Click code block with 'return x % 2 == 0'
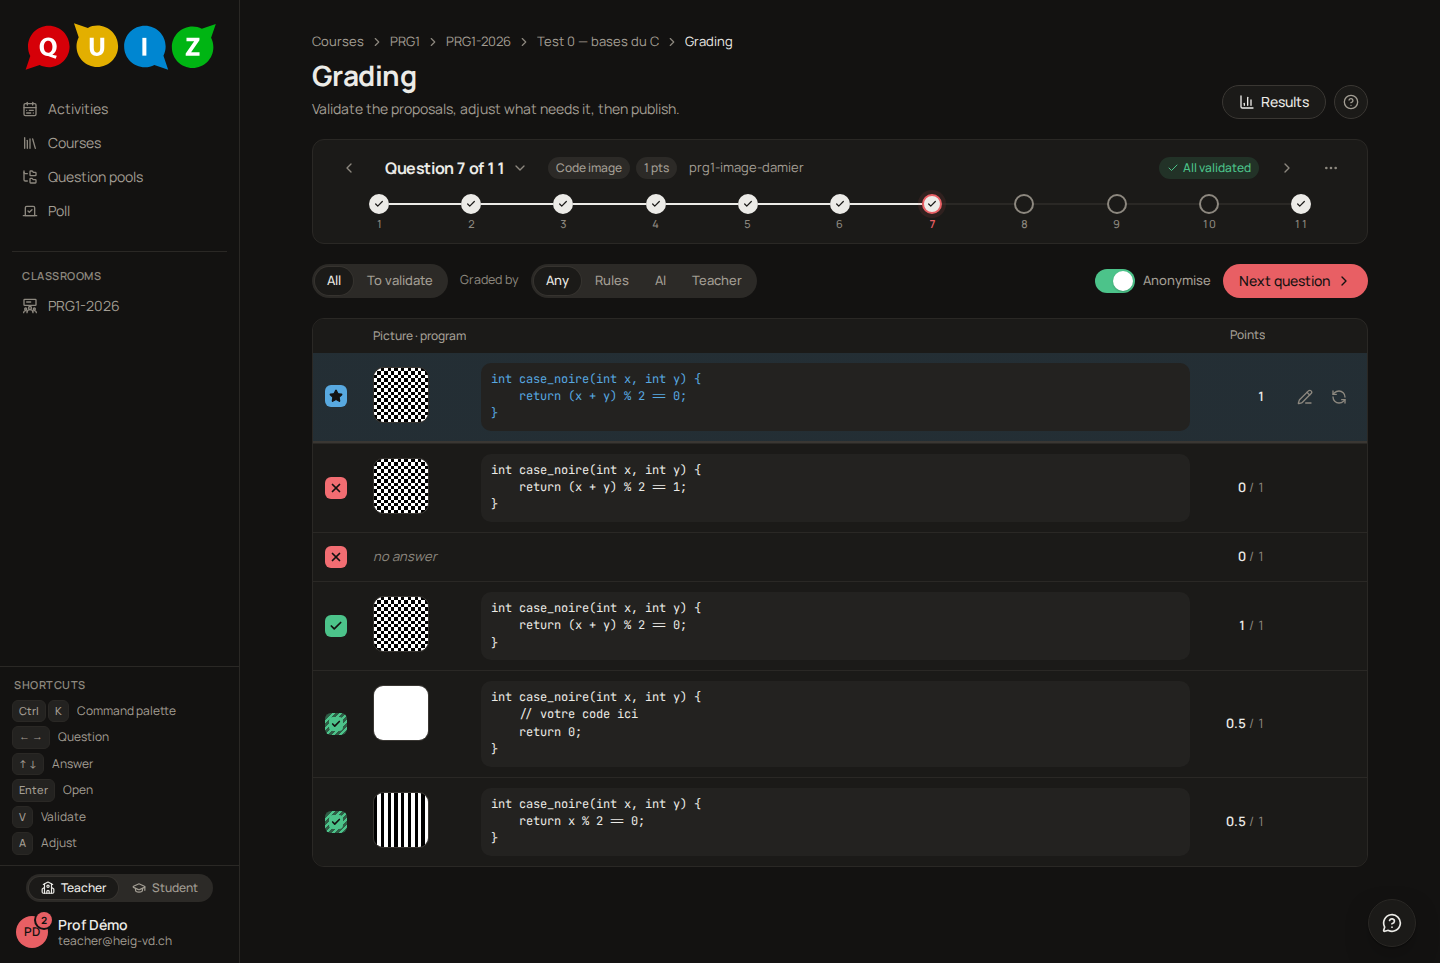1440x963 pixels. [835, 822]
